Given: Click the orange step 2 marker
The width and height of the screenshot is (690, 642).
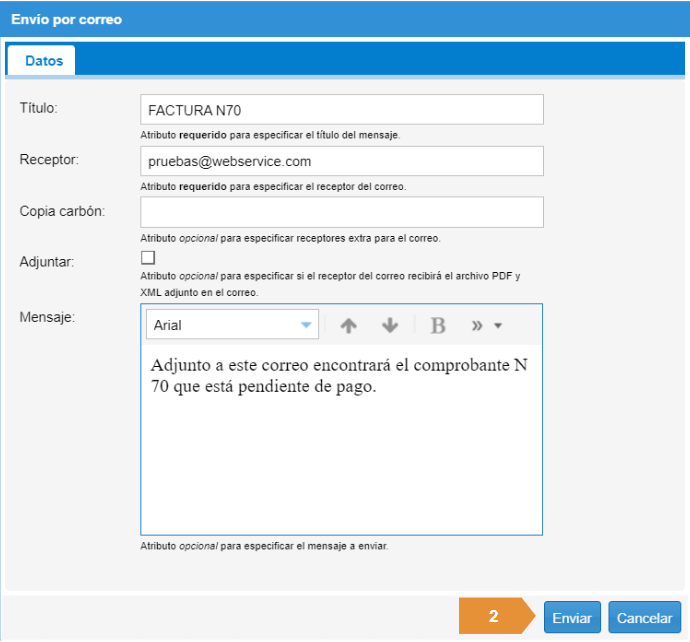Looking at the screenshot, I should click(x=494, y=617).
